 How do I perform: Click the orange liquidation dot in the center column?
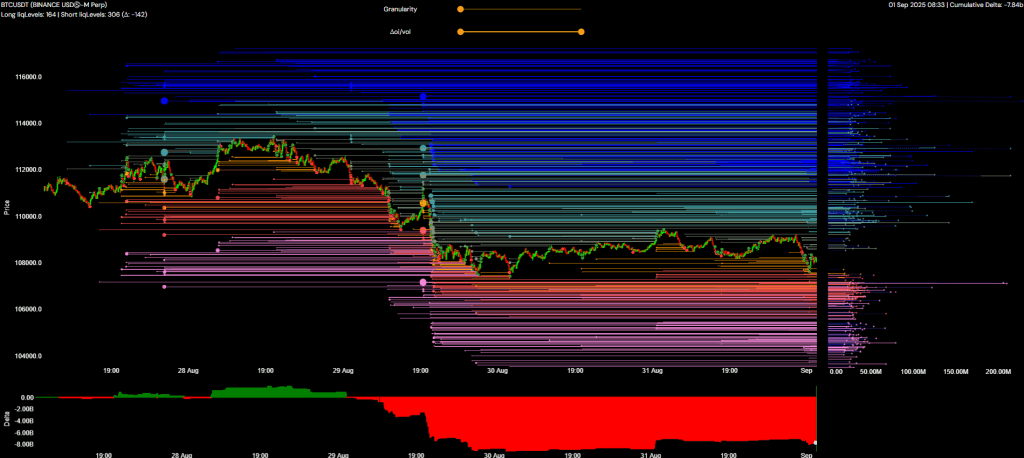point(423,203)
